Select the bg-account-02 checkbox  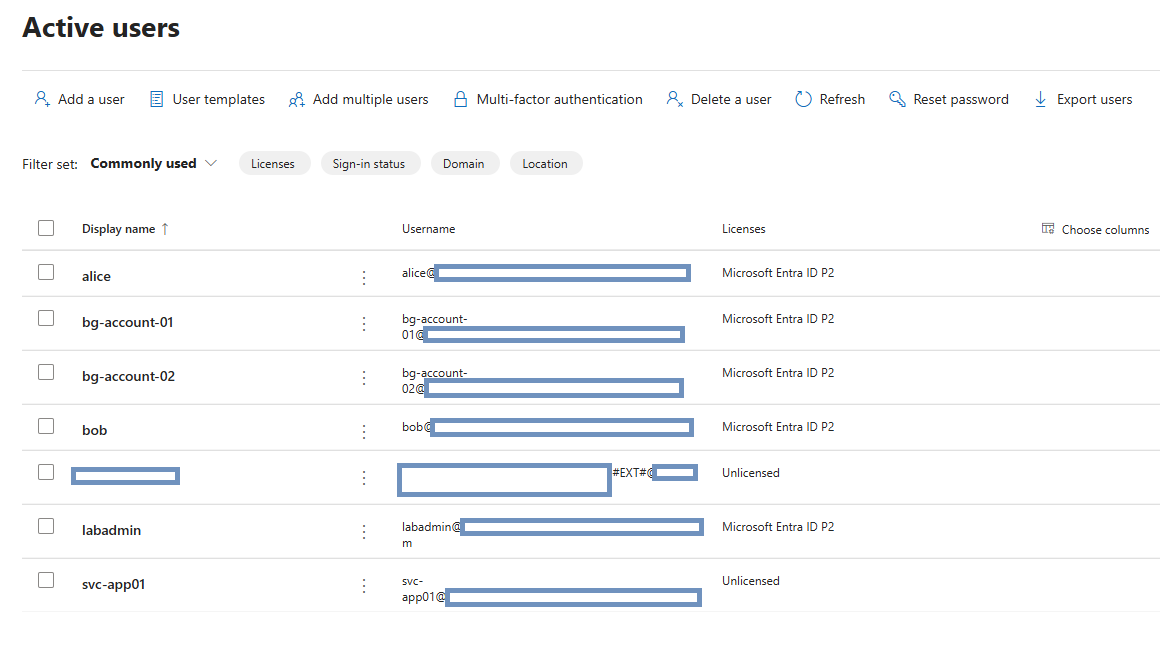(x=46, y=372)
